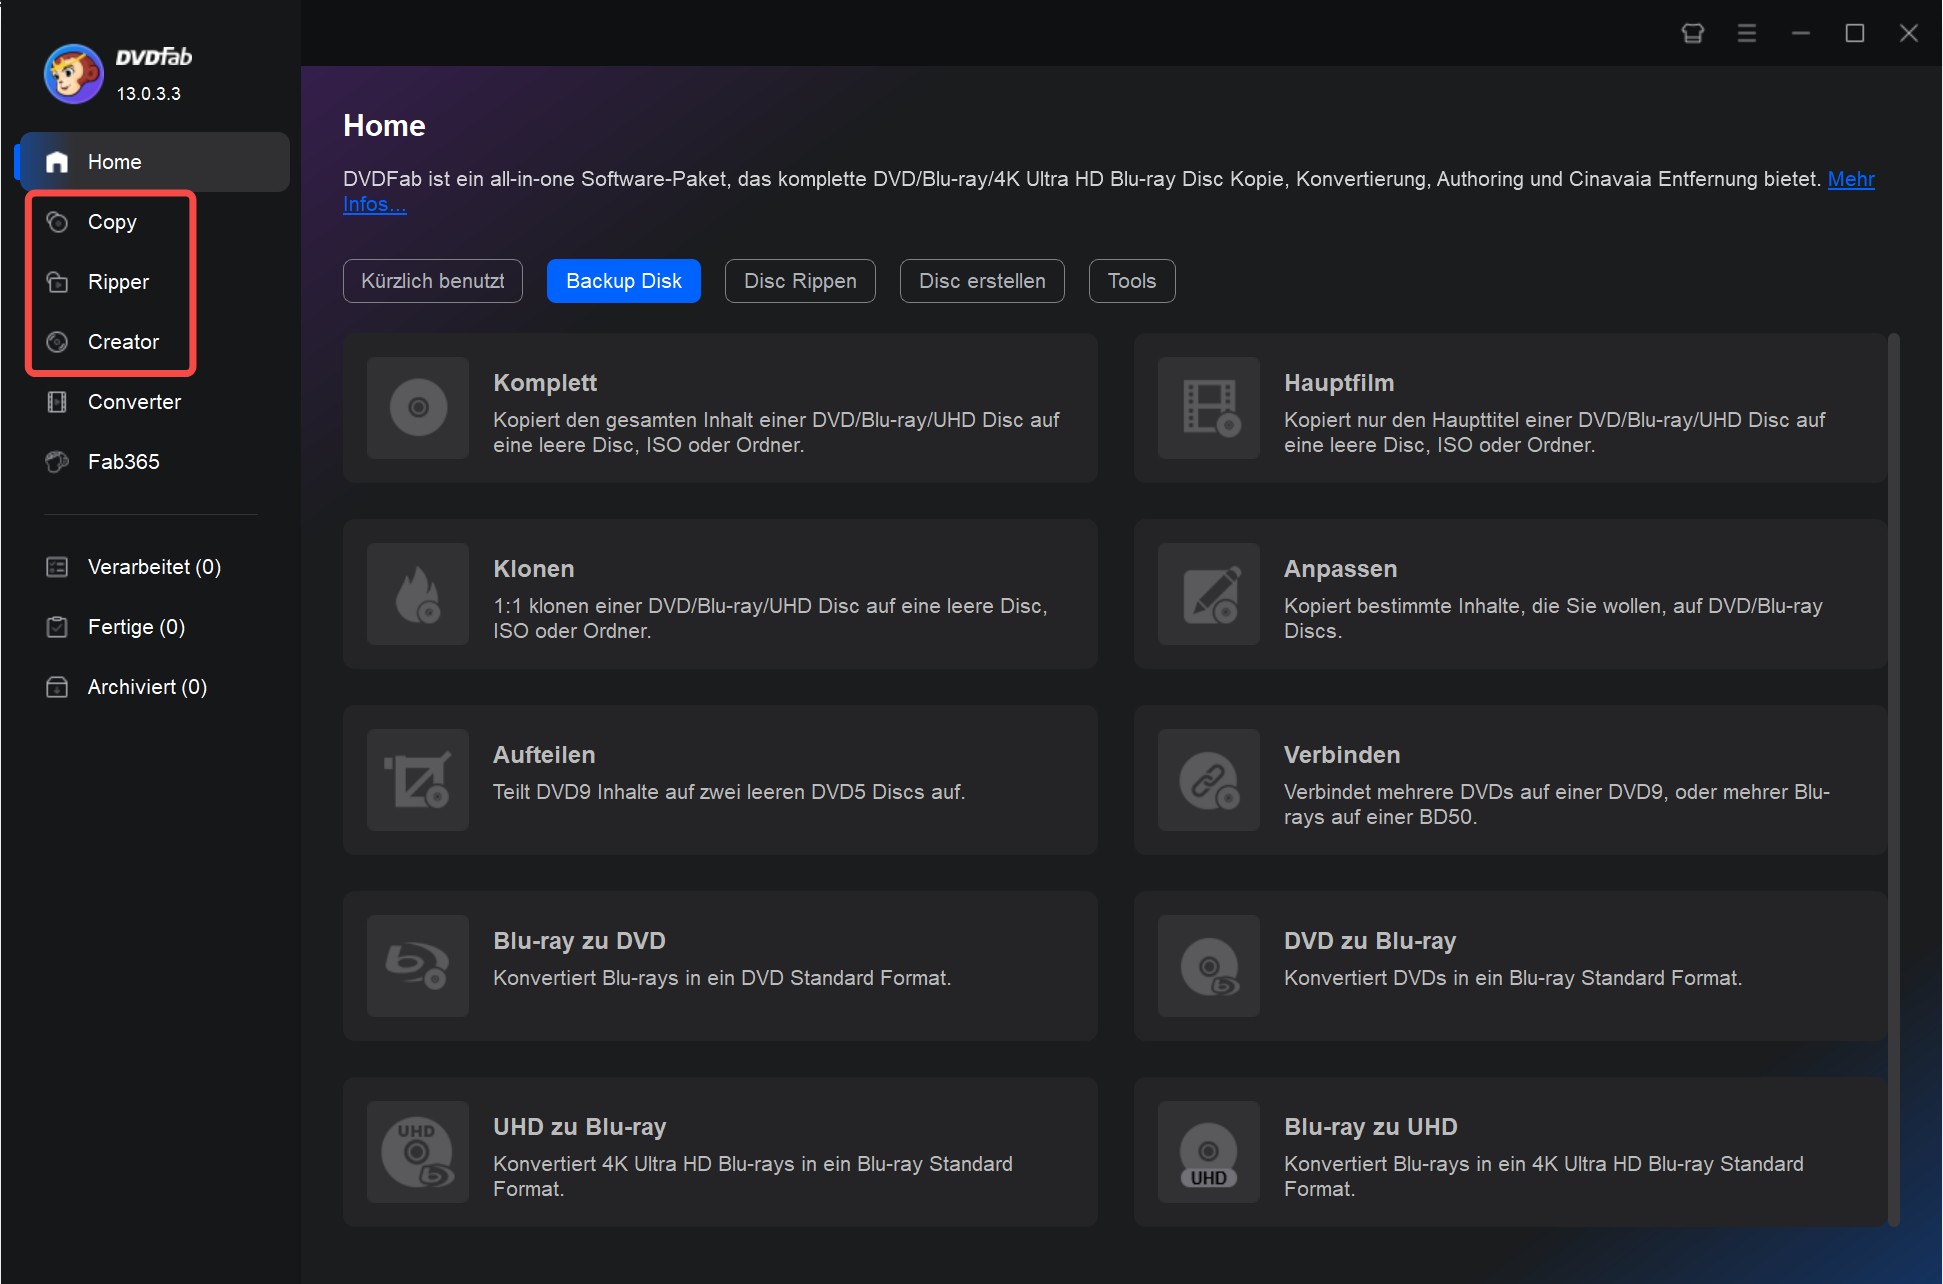
Task: Click the vertical scrollbar of module list
Action: [x=1893, y=780]
